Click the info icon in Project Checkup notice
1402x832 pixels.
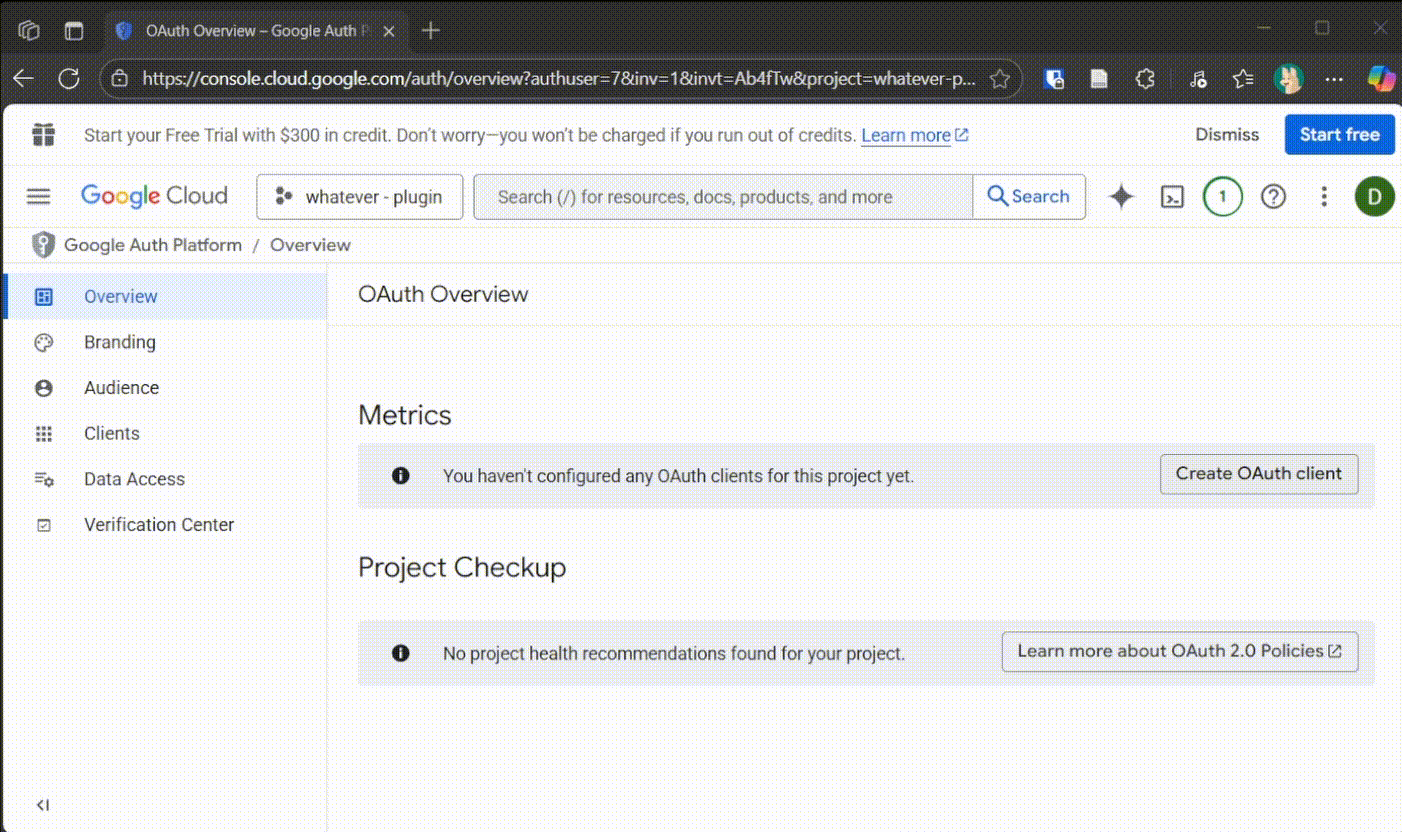coord(401,653)
